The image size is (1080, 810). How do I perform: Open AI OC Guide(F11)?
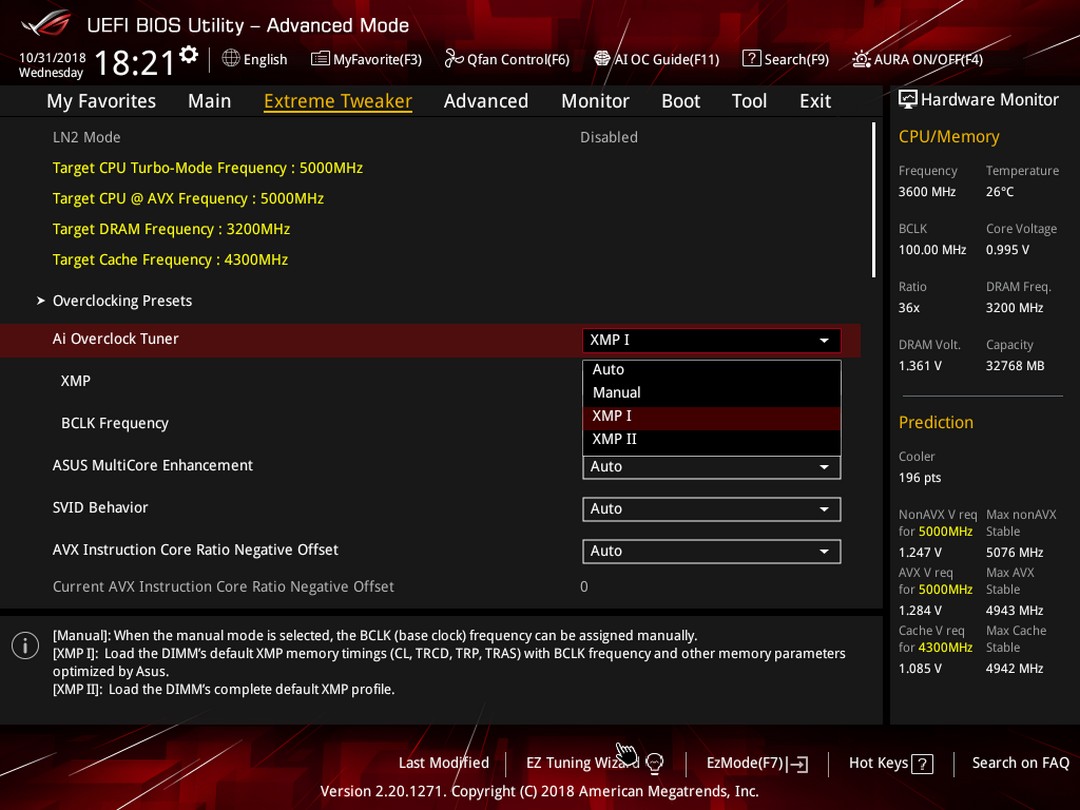tap(656, 59)
